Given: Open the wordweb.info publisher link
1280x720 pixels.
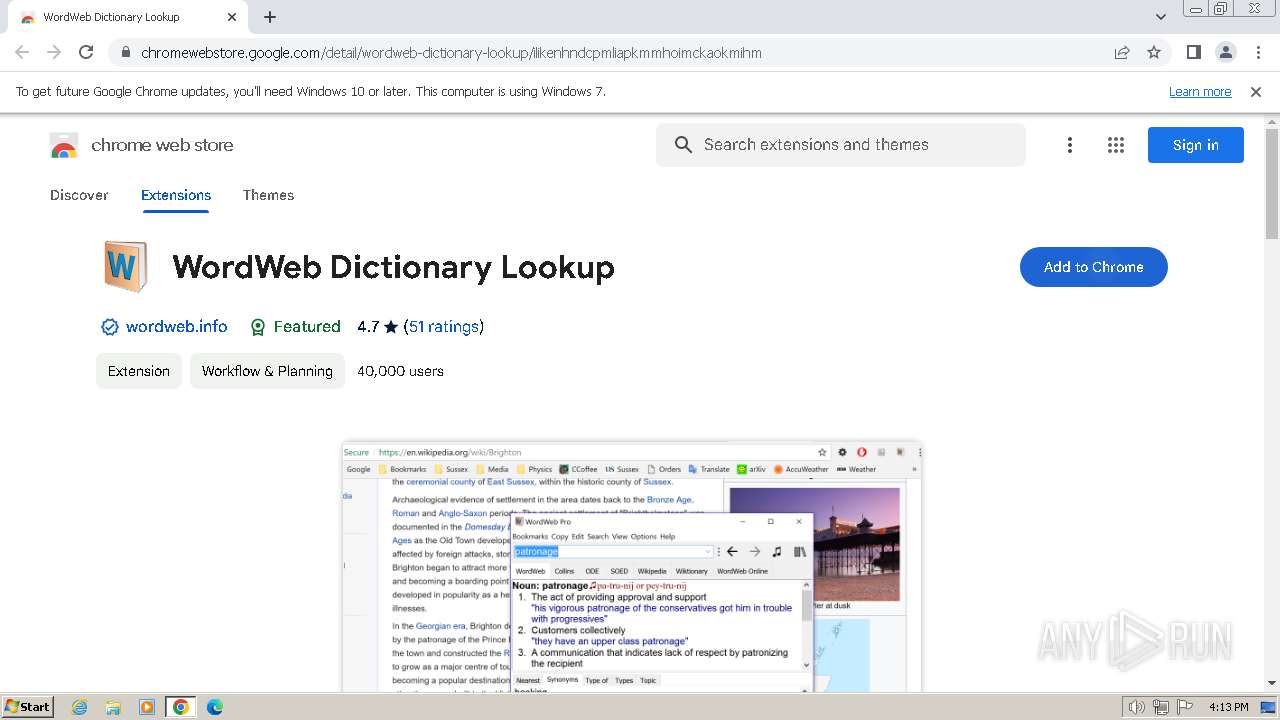Looking at the screenshot, I should click(x=177, y=327).
